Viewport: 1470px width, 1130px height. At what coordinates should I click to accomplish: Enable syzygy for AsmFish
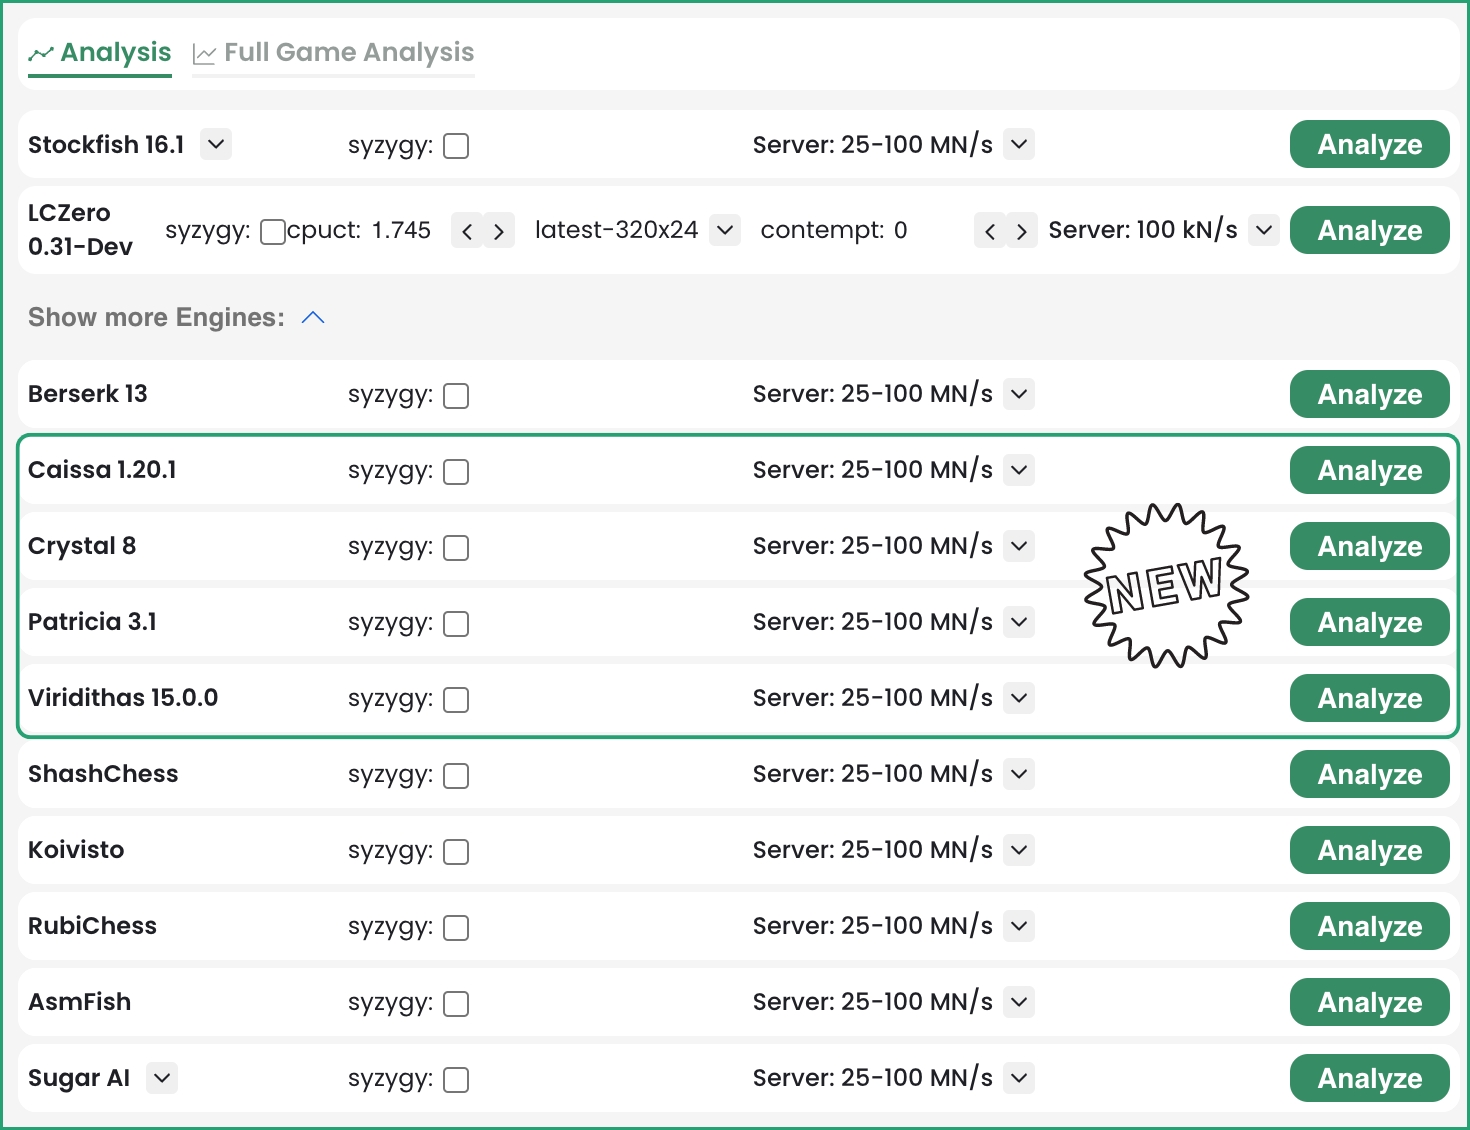456,1004
